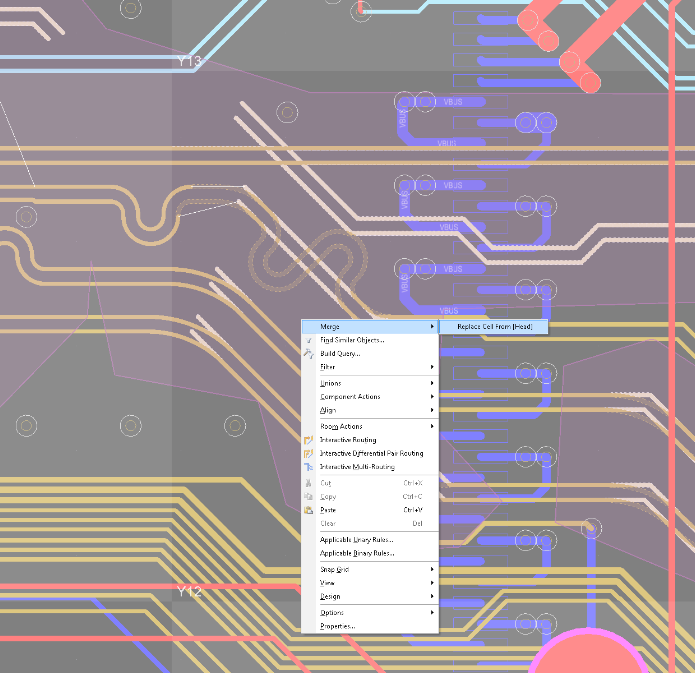695x673 pixels.
Task: Click the Build Query icon
Action: (309, 354)
